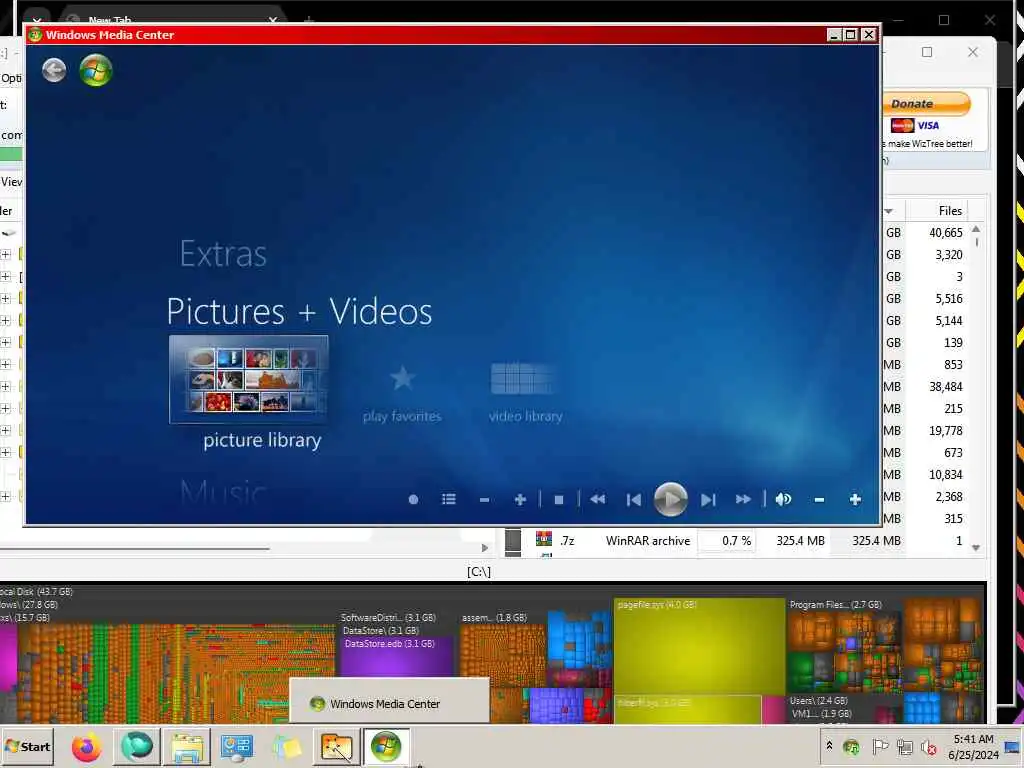This screenshot has width=1024, height=768.
Task: Select the 5,516 files cell
Action: coord(948,298)
